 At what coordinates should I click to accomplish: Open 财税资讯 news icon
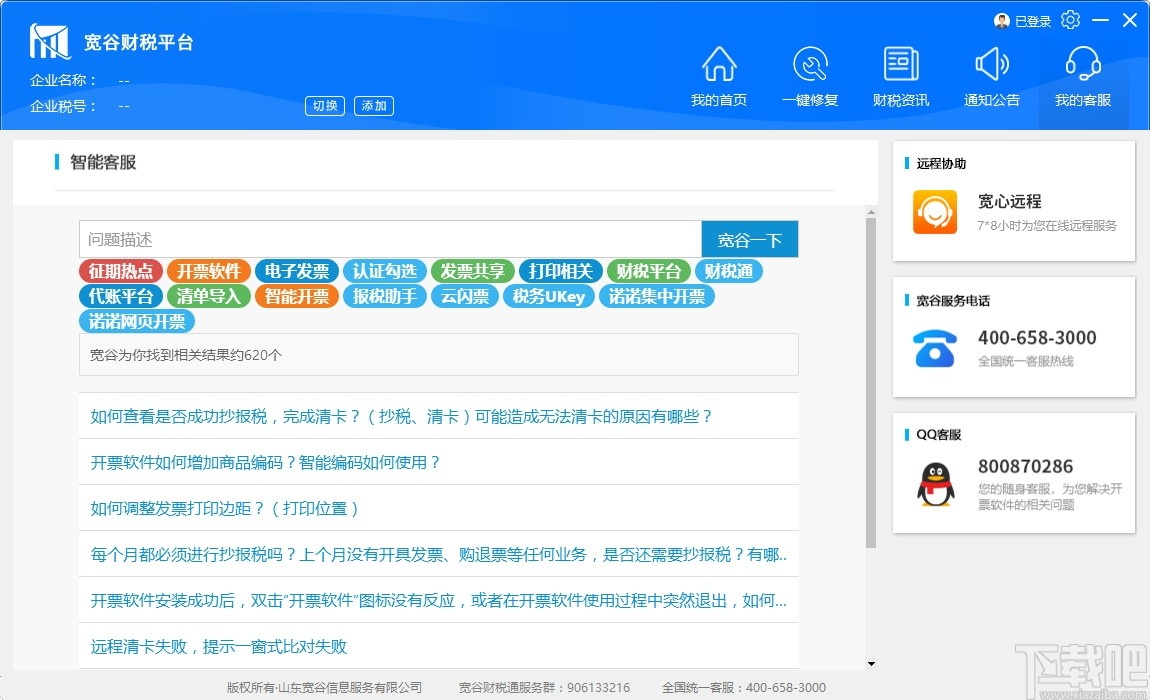(x=901, y=64)
